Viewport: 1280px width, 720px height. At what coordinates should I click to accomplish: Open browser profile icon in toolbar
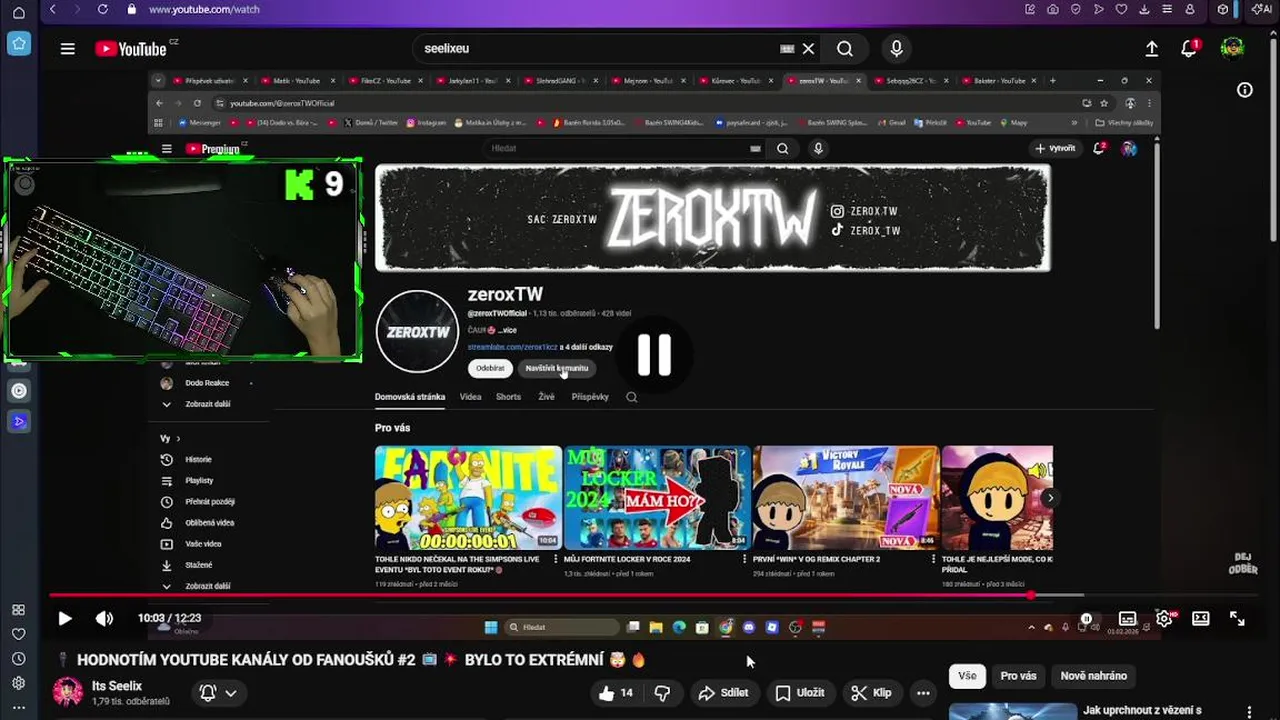point(1190,9)
